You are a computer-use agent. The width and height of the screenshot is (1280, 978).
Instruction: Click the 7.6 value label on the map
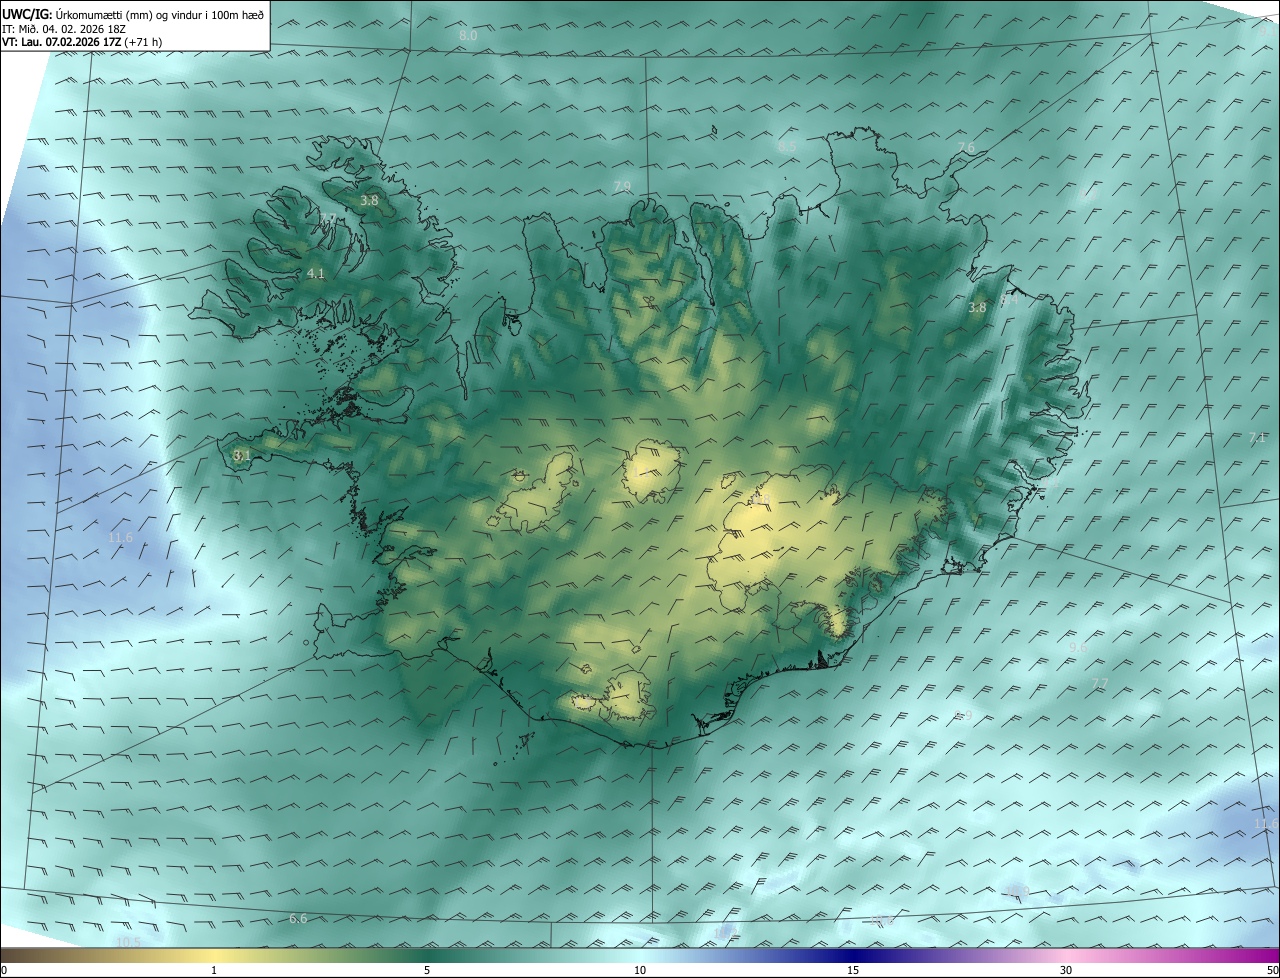pos(966,148)
